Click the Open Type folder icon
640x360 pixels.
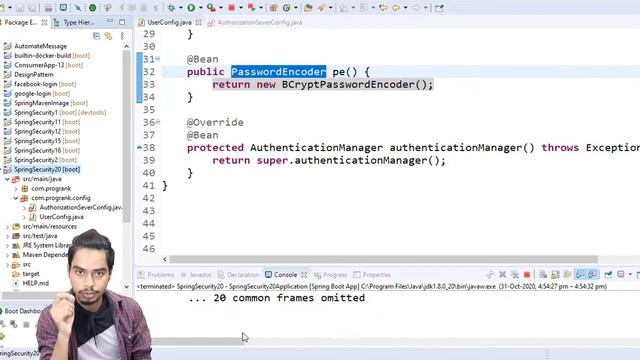coord(308,8)
